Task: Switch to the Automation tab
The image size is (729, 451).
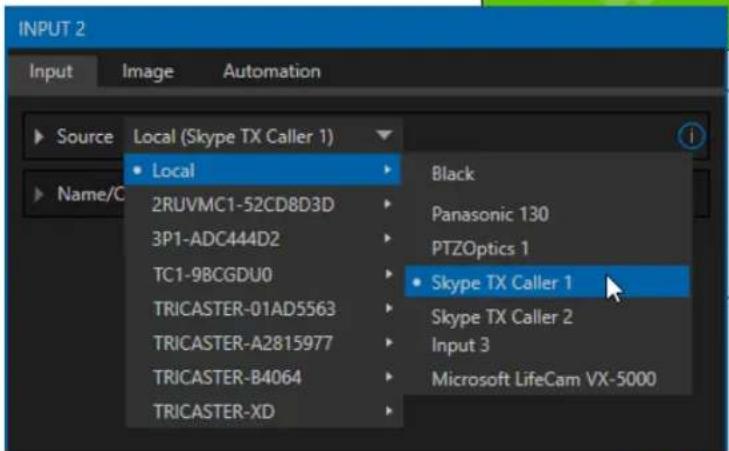Action: 272,72
